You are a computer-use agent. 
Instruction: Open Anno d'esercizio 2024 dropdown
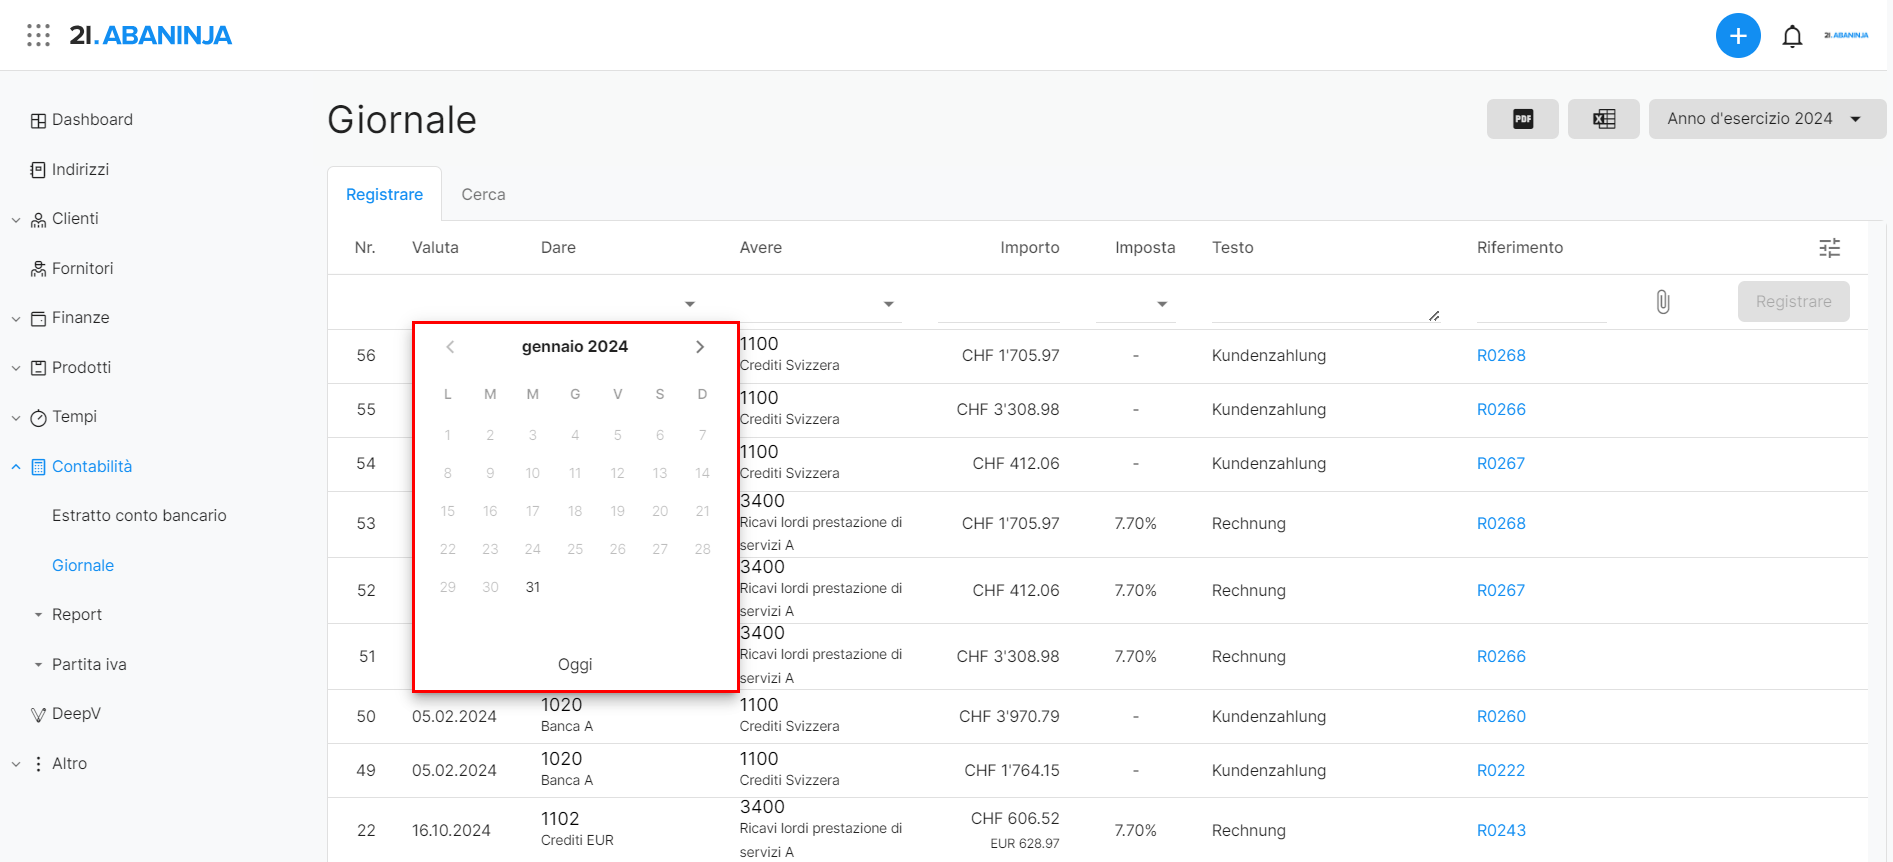point(1766,119)
